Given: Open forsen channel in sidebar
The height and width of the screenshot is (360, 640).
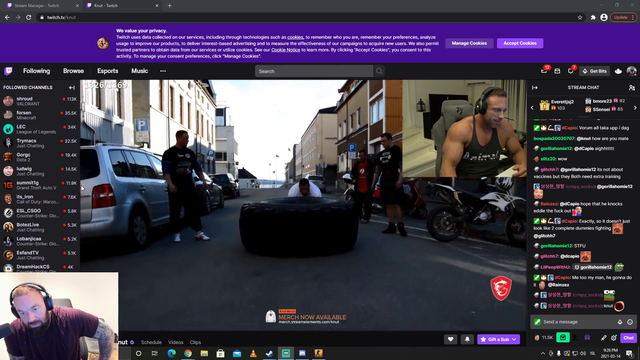Looking at the screenshot, I should pyautogui.click(x=40, y=115).
